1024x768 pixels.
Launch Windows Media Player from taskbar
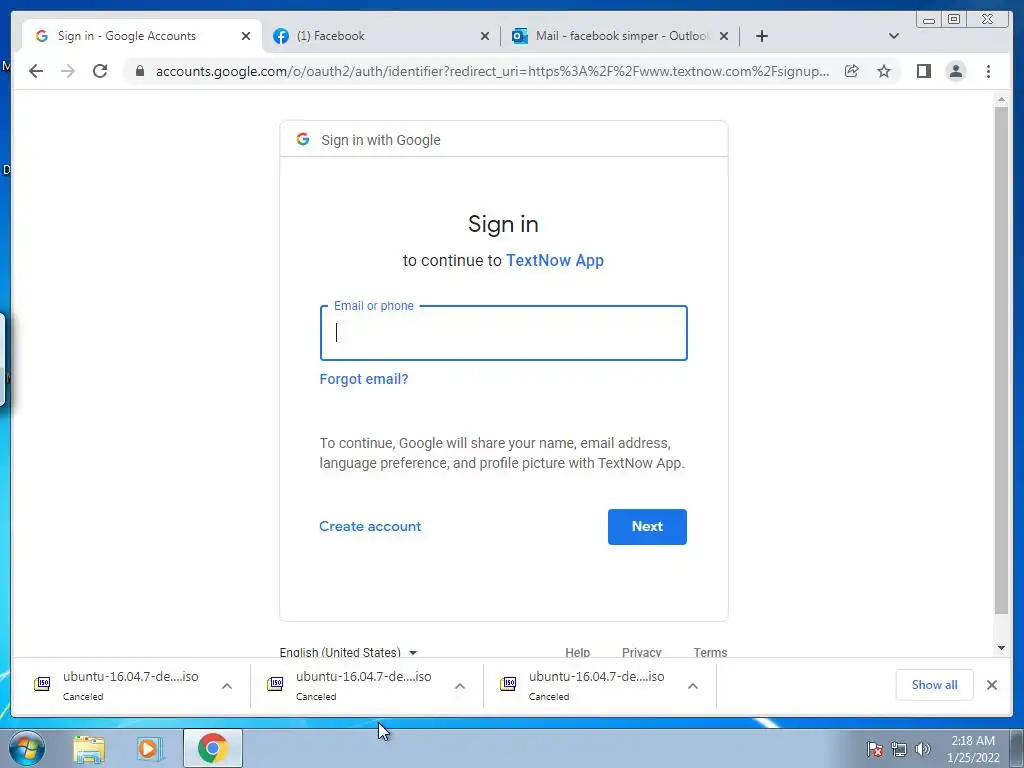click(x=150, y=748)
